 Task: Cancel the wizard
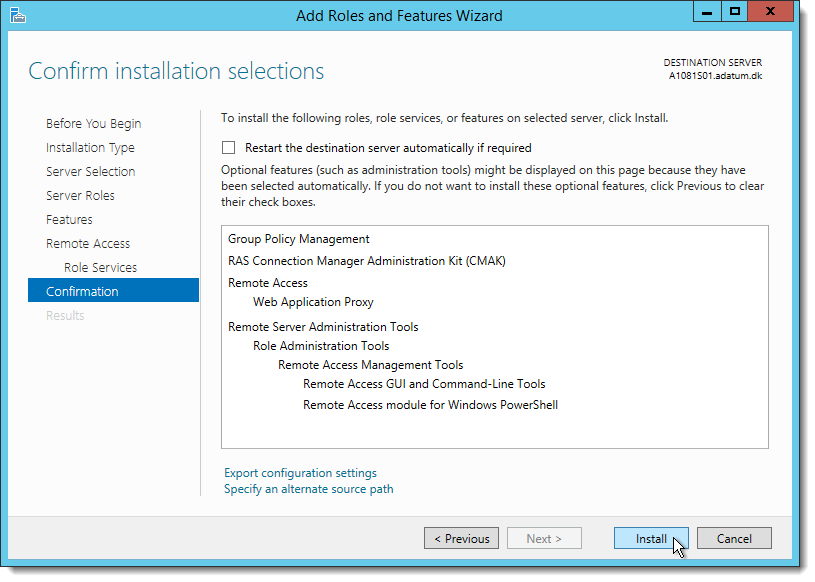[x=734, y=538]
